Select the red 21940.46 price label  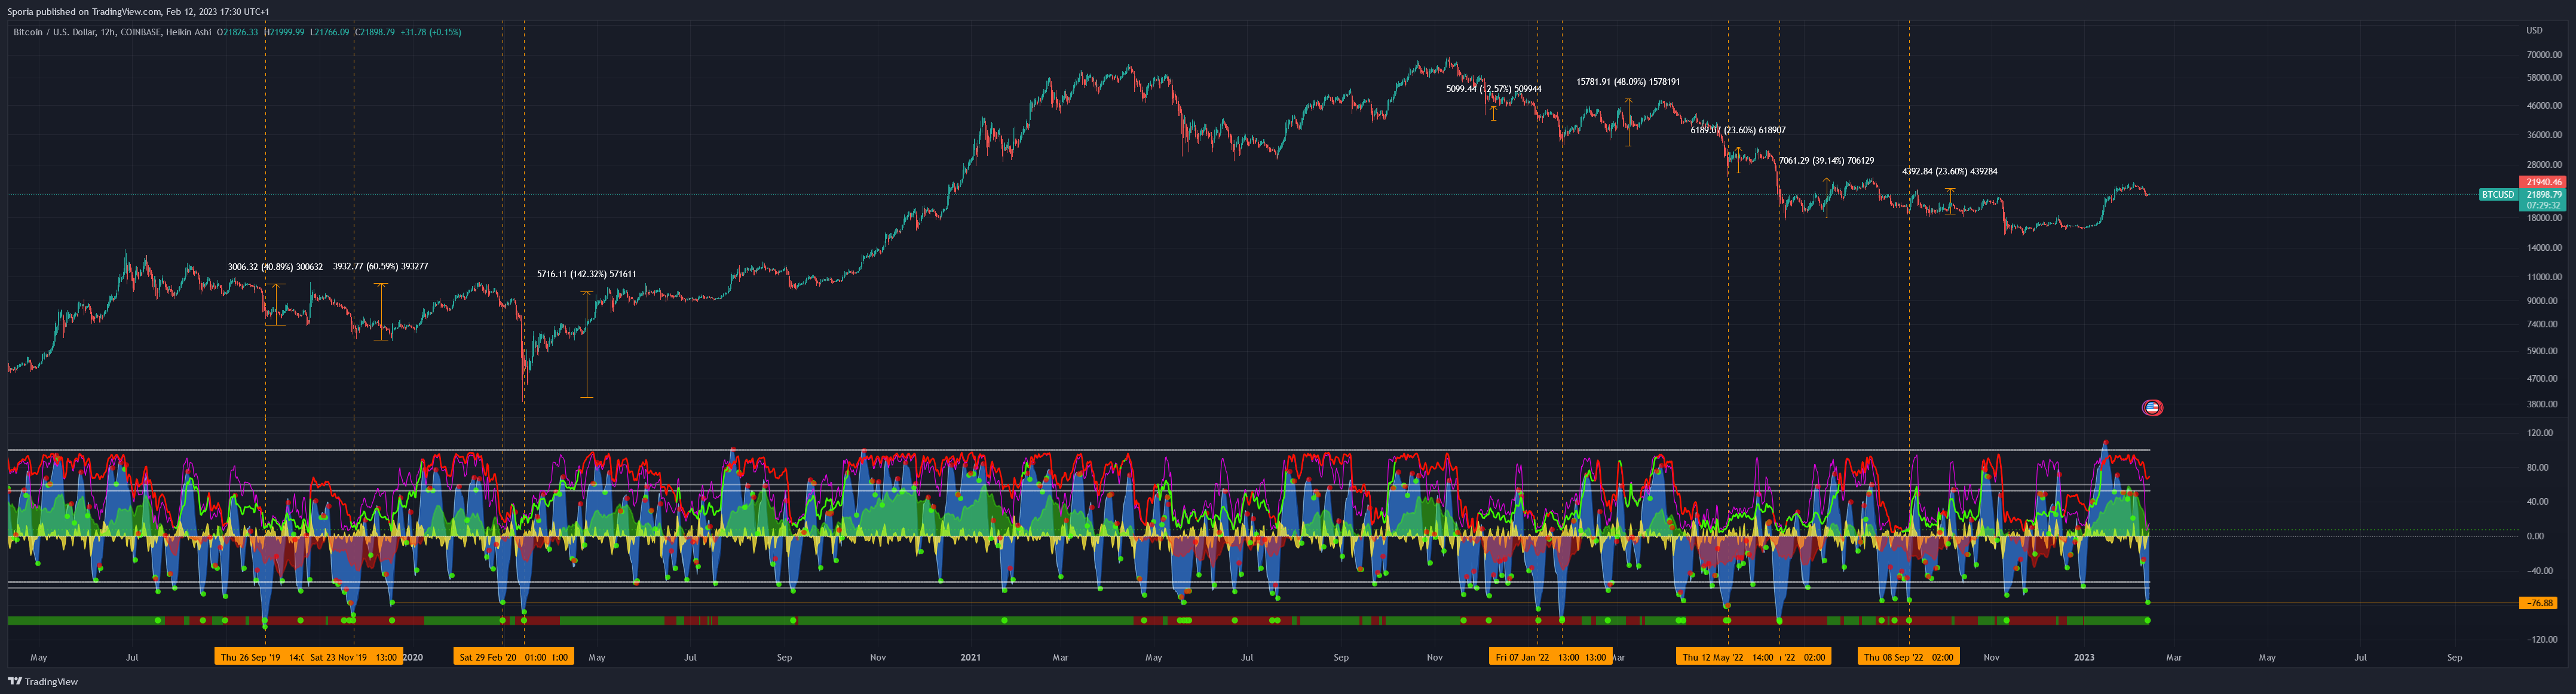coord(2544,183)
